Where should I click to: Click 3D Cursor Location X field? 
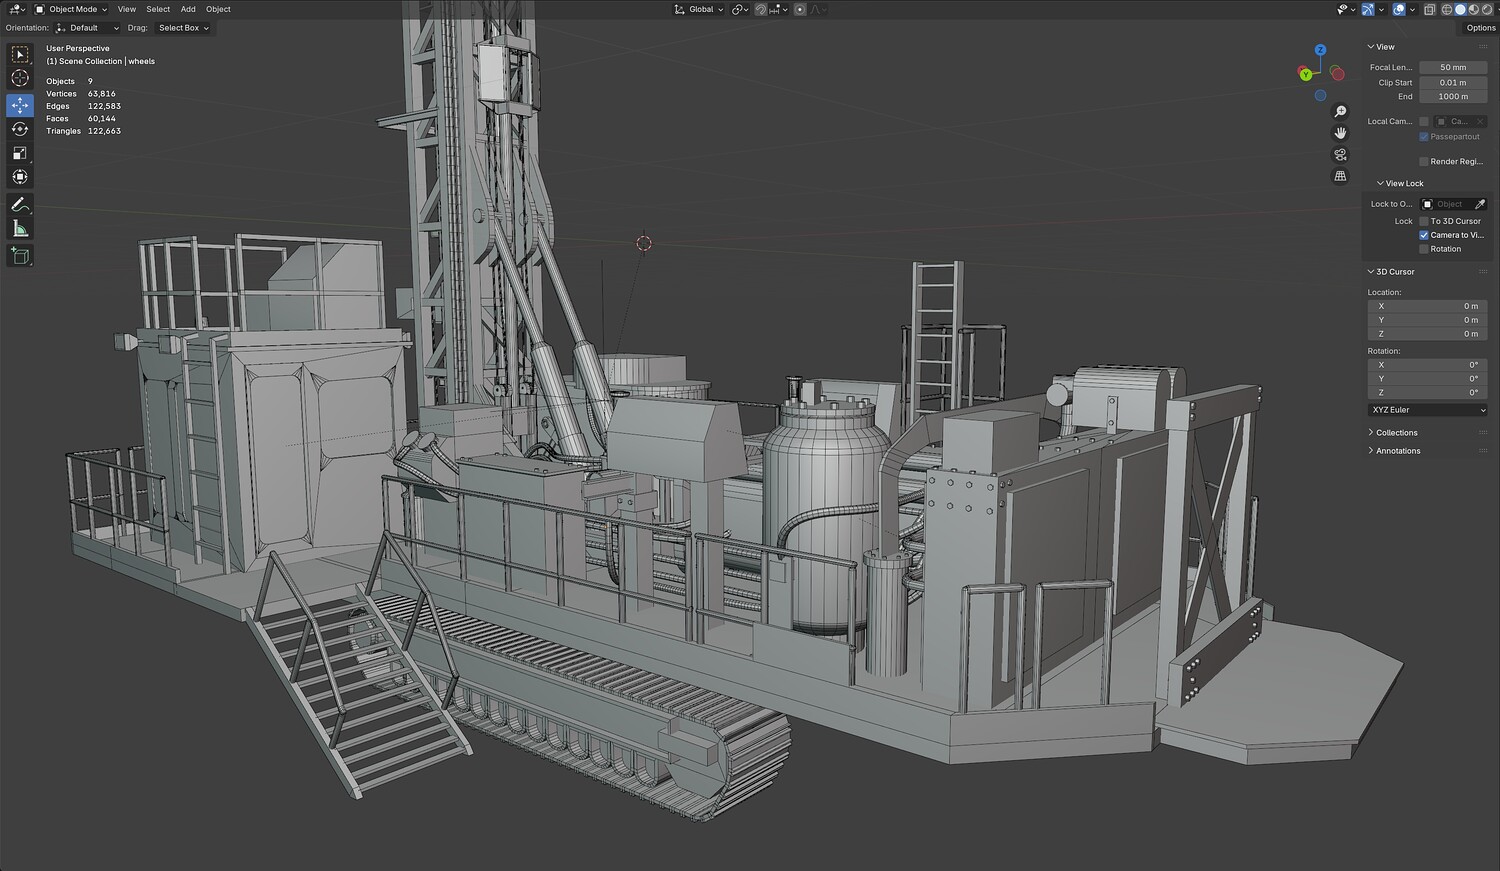point(1427,306)
